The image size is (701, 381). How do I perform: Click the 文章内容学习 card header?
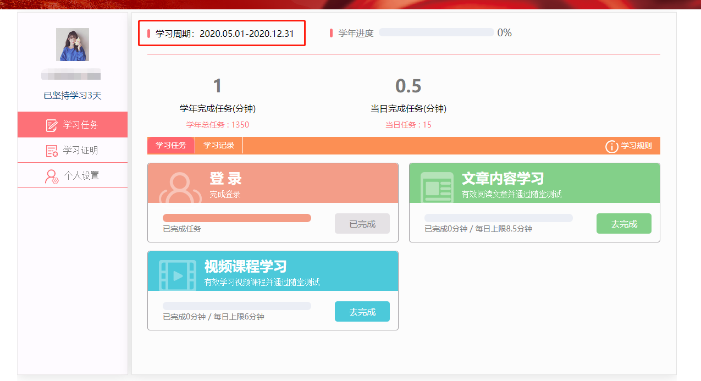pos(535,183)
